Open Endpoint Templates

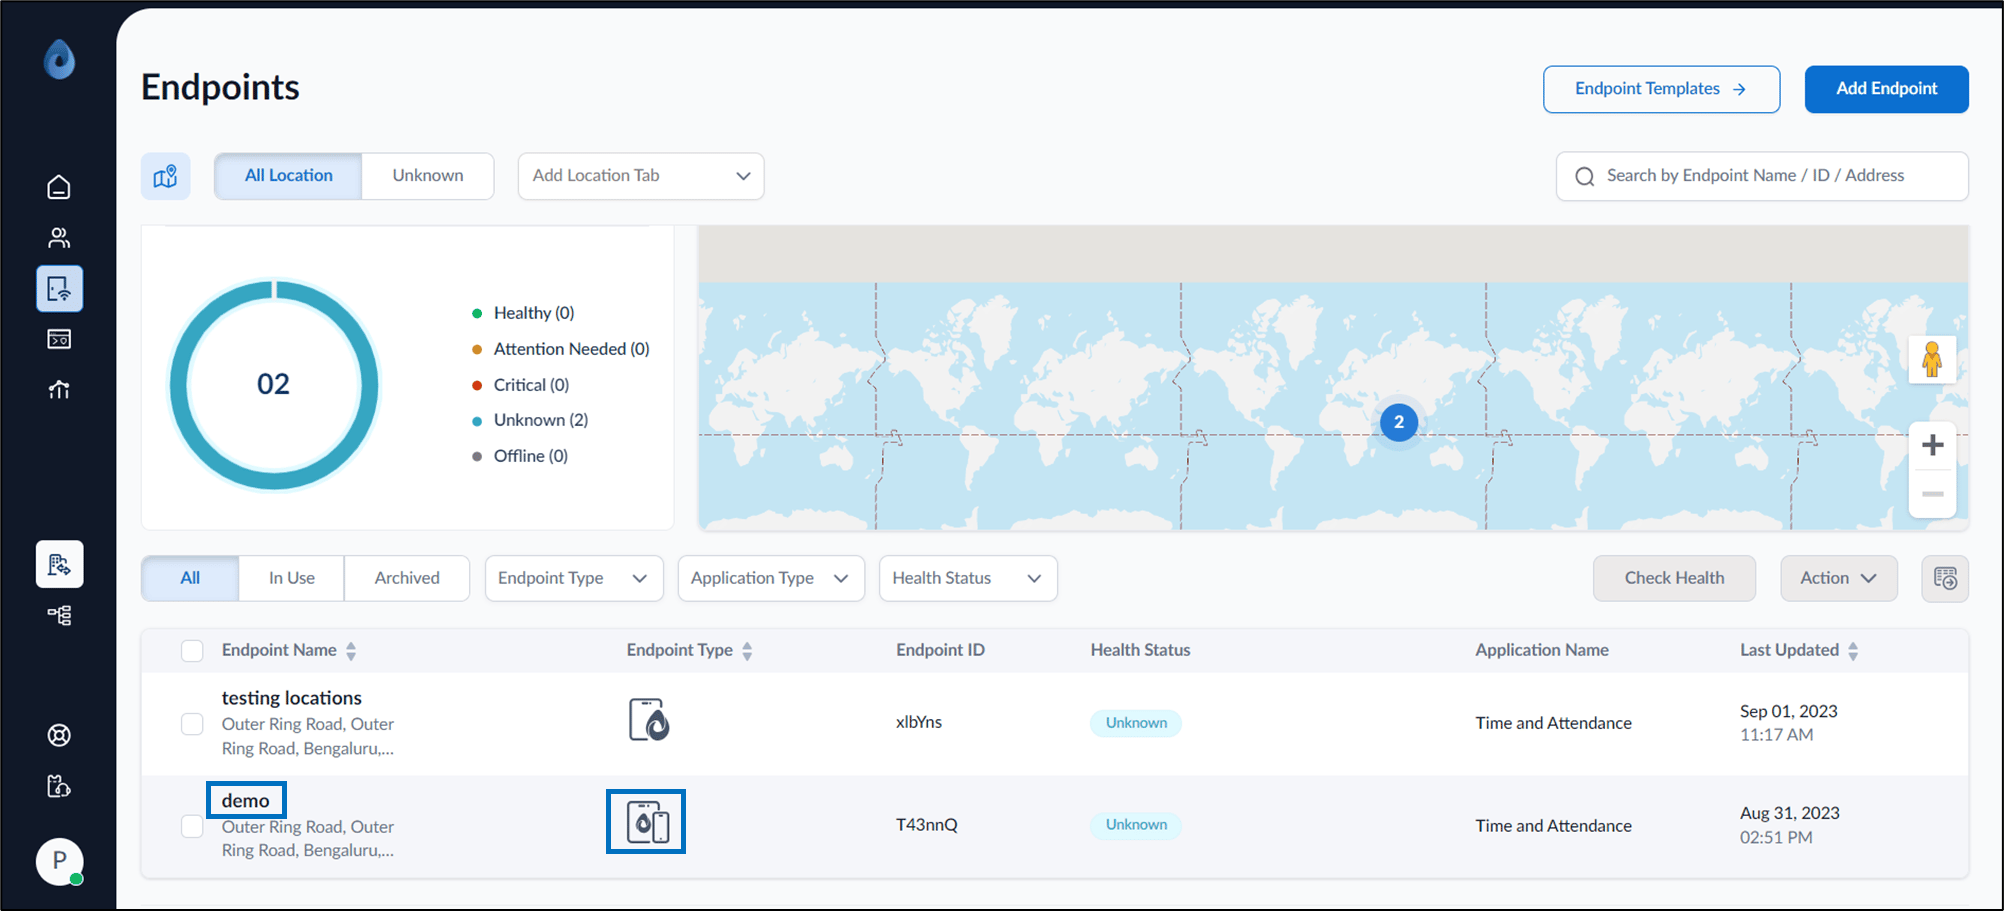point(1661,89)
